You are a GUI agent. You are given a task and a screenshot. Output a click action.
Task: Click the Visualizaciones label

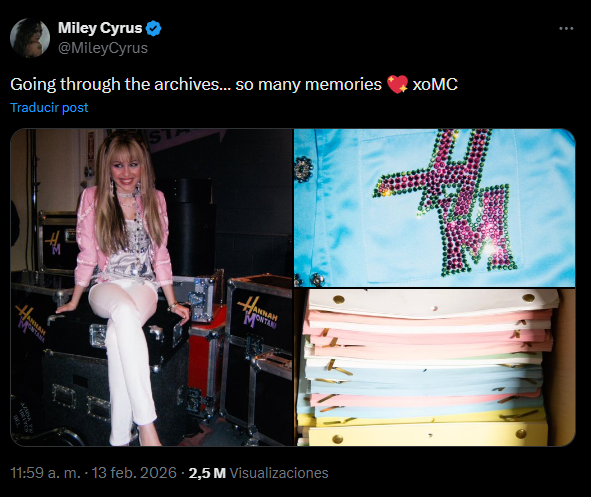[x=279, y=473]
